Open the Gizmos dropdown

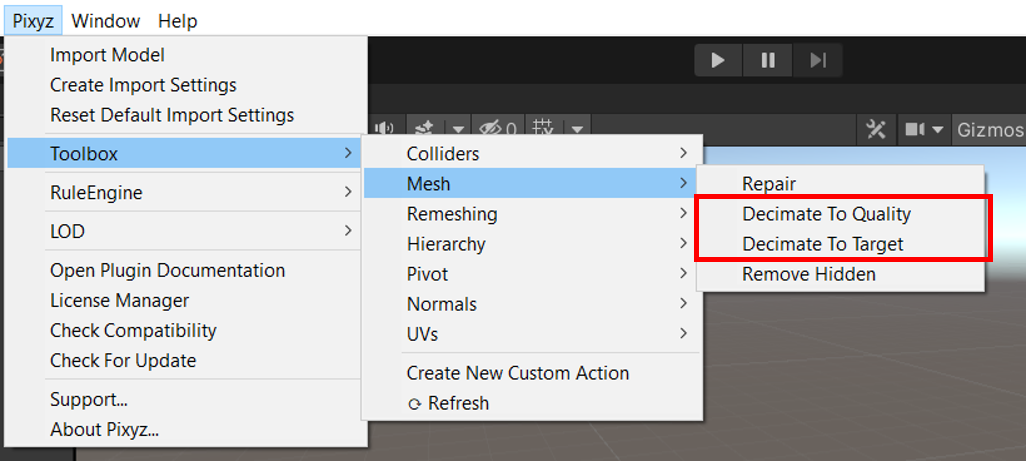pyautogui.click(x=989, y=129)
